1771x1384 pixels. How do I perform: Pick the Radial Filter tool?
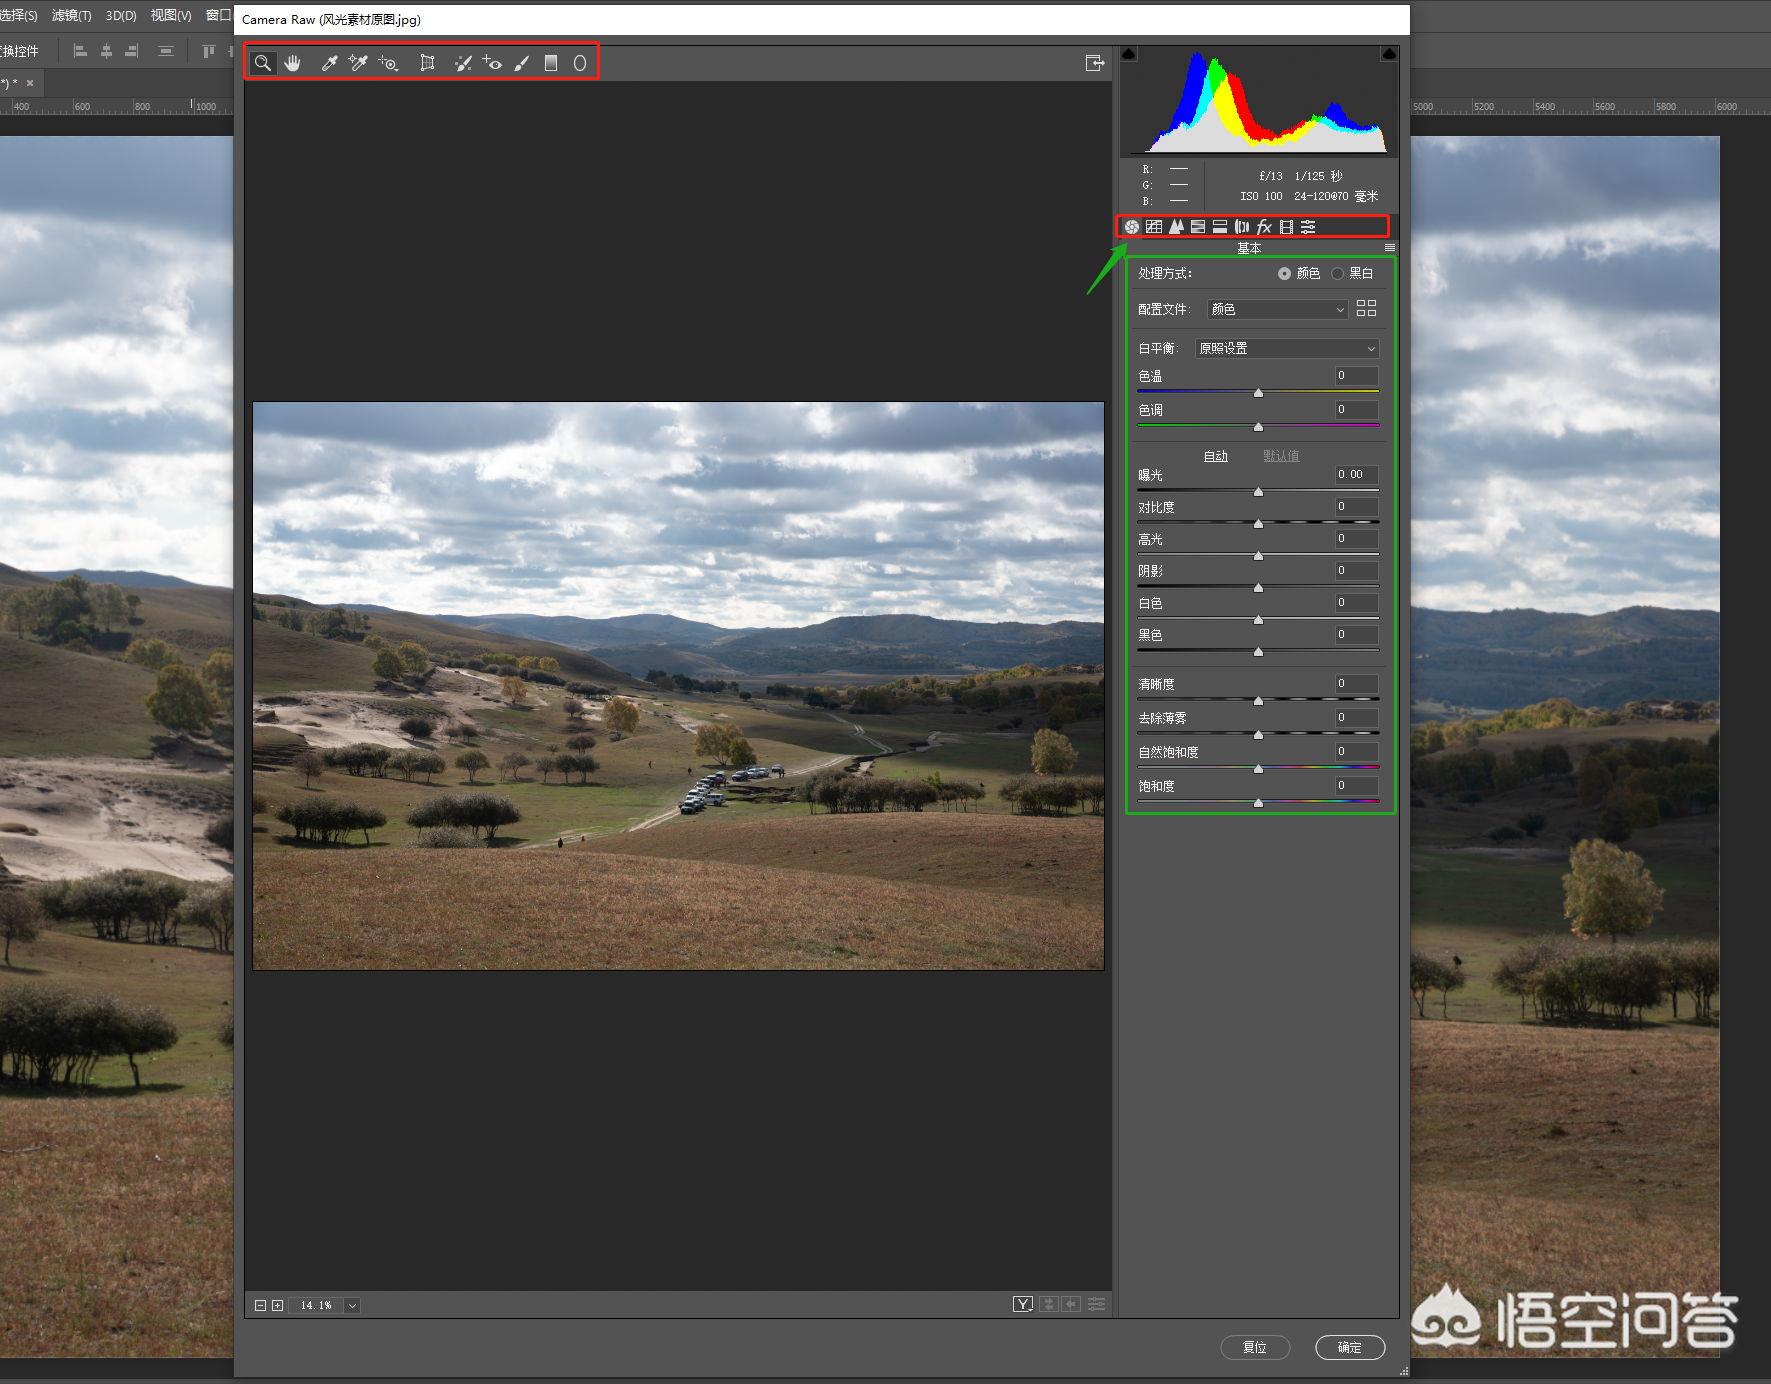pos(579,63)
